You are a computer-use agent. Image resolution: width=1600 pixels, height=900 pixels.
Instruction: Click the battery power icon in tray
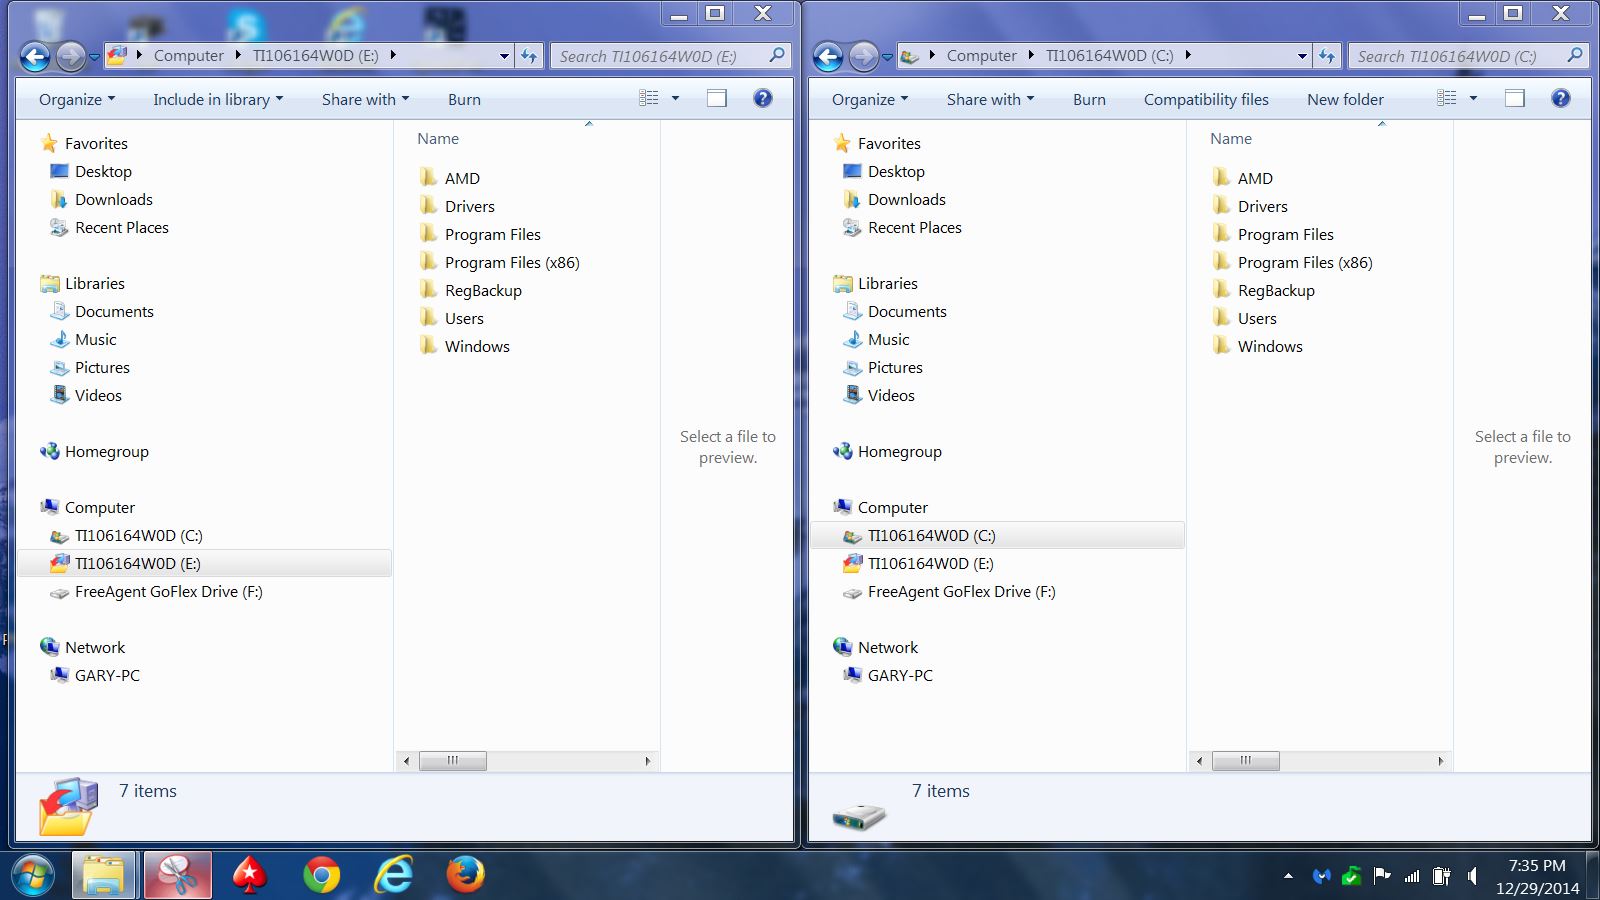[x=1442, y=876]
